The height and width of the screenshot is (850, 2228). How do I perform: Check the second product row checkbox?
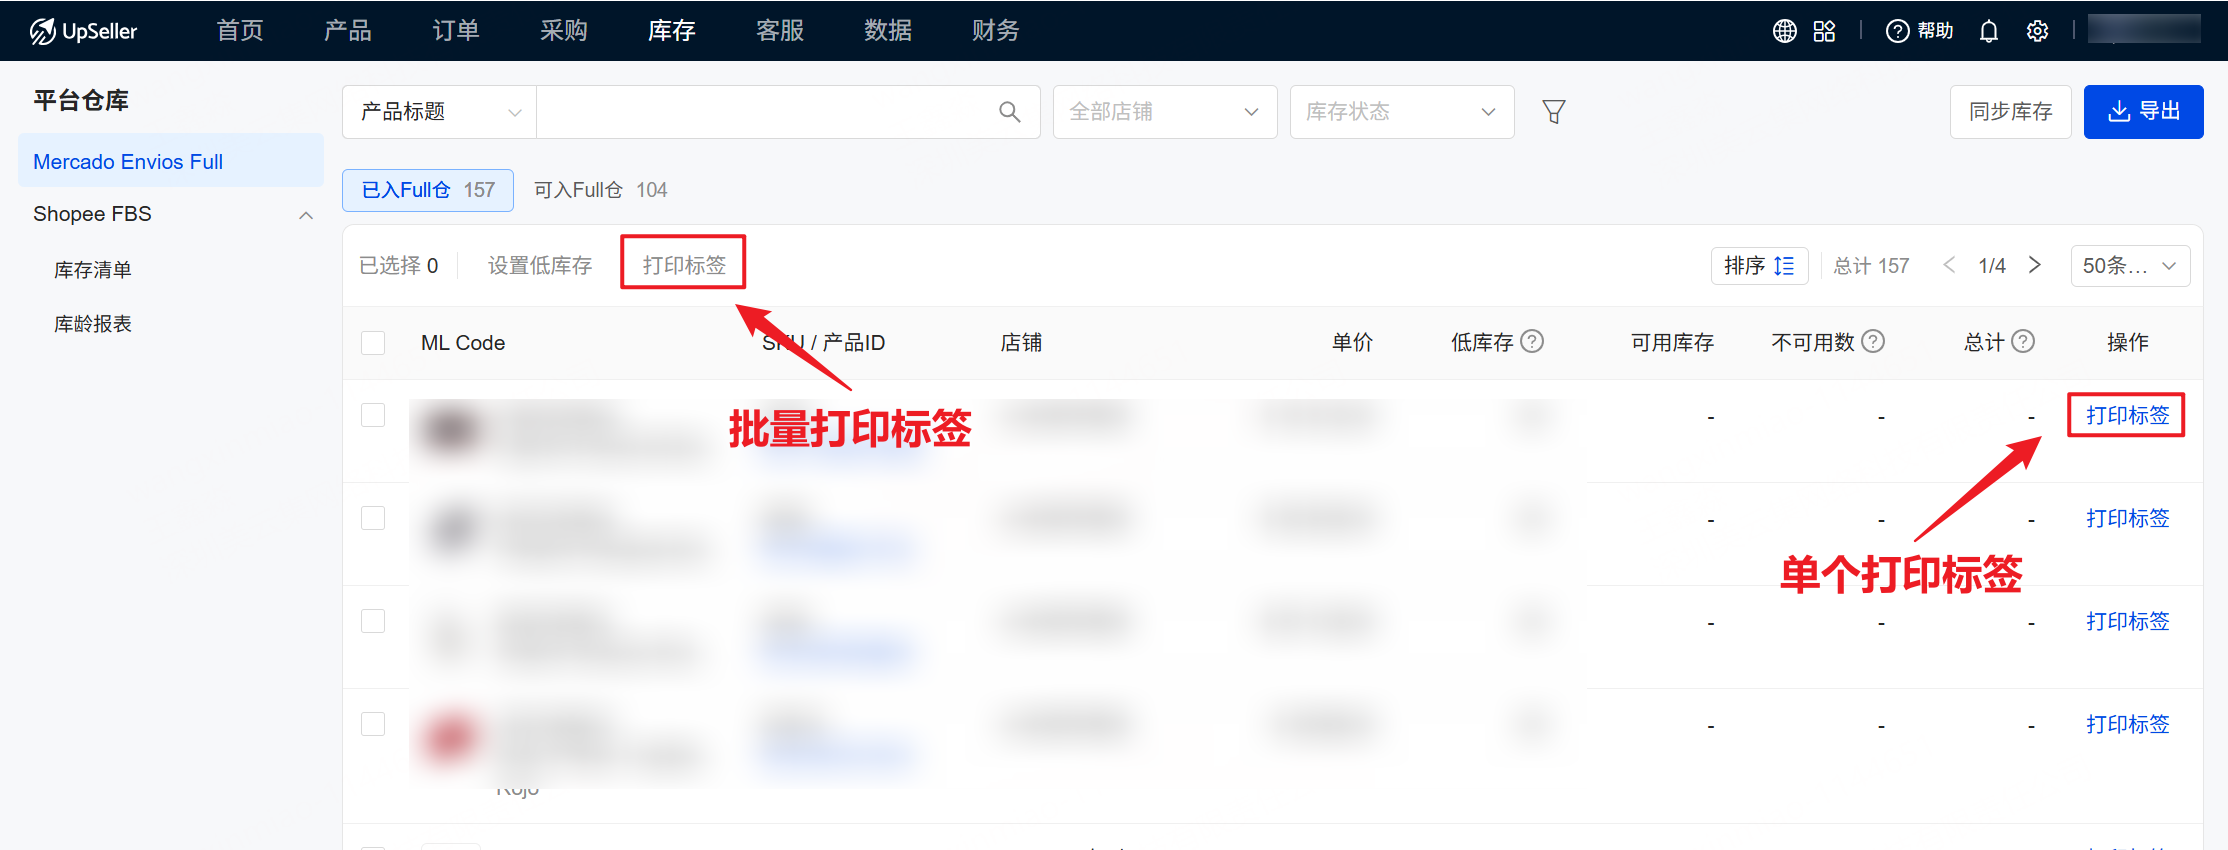[373, 518]
